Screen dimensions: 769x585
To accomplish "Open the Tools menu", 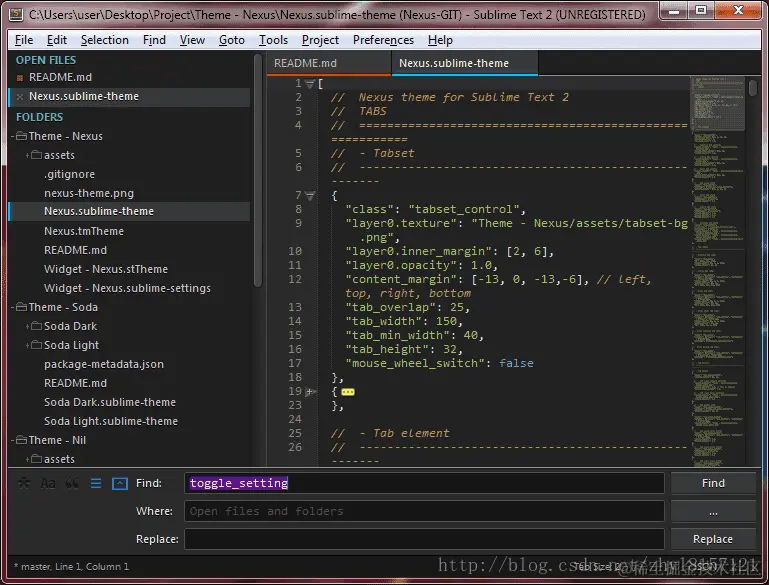I will tap(273, 40).
